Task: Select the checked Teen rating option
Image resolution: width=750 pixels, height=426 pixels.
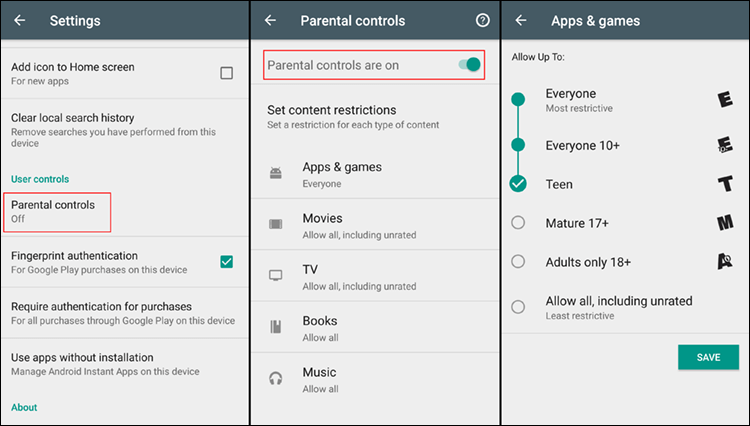Action: (x=518, y=184)
